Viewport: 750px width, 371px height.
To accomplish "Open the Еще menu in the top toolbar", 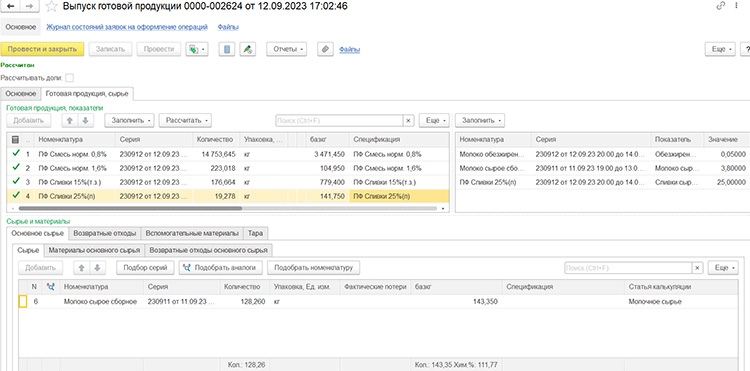I will point(721,49).
